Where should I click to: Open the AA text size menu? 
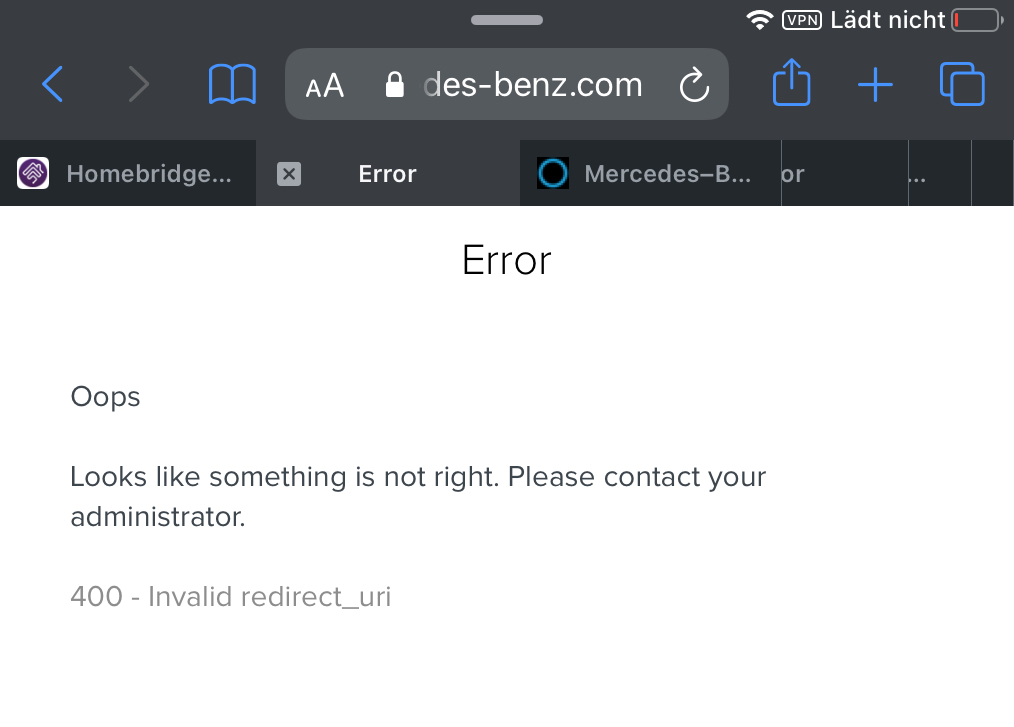tap(325, 85)
